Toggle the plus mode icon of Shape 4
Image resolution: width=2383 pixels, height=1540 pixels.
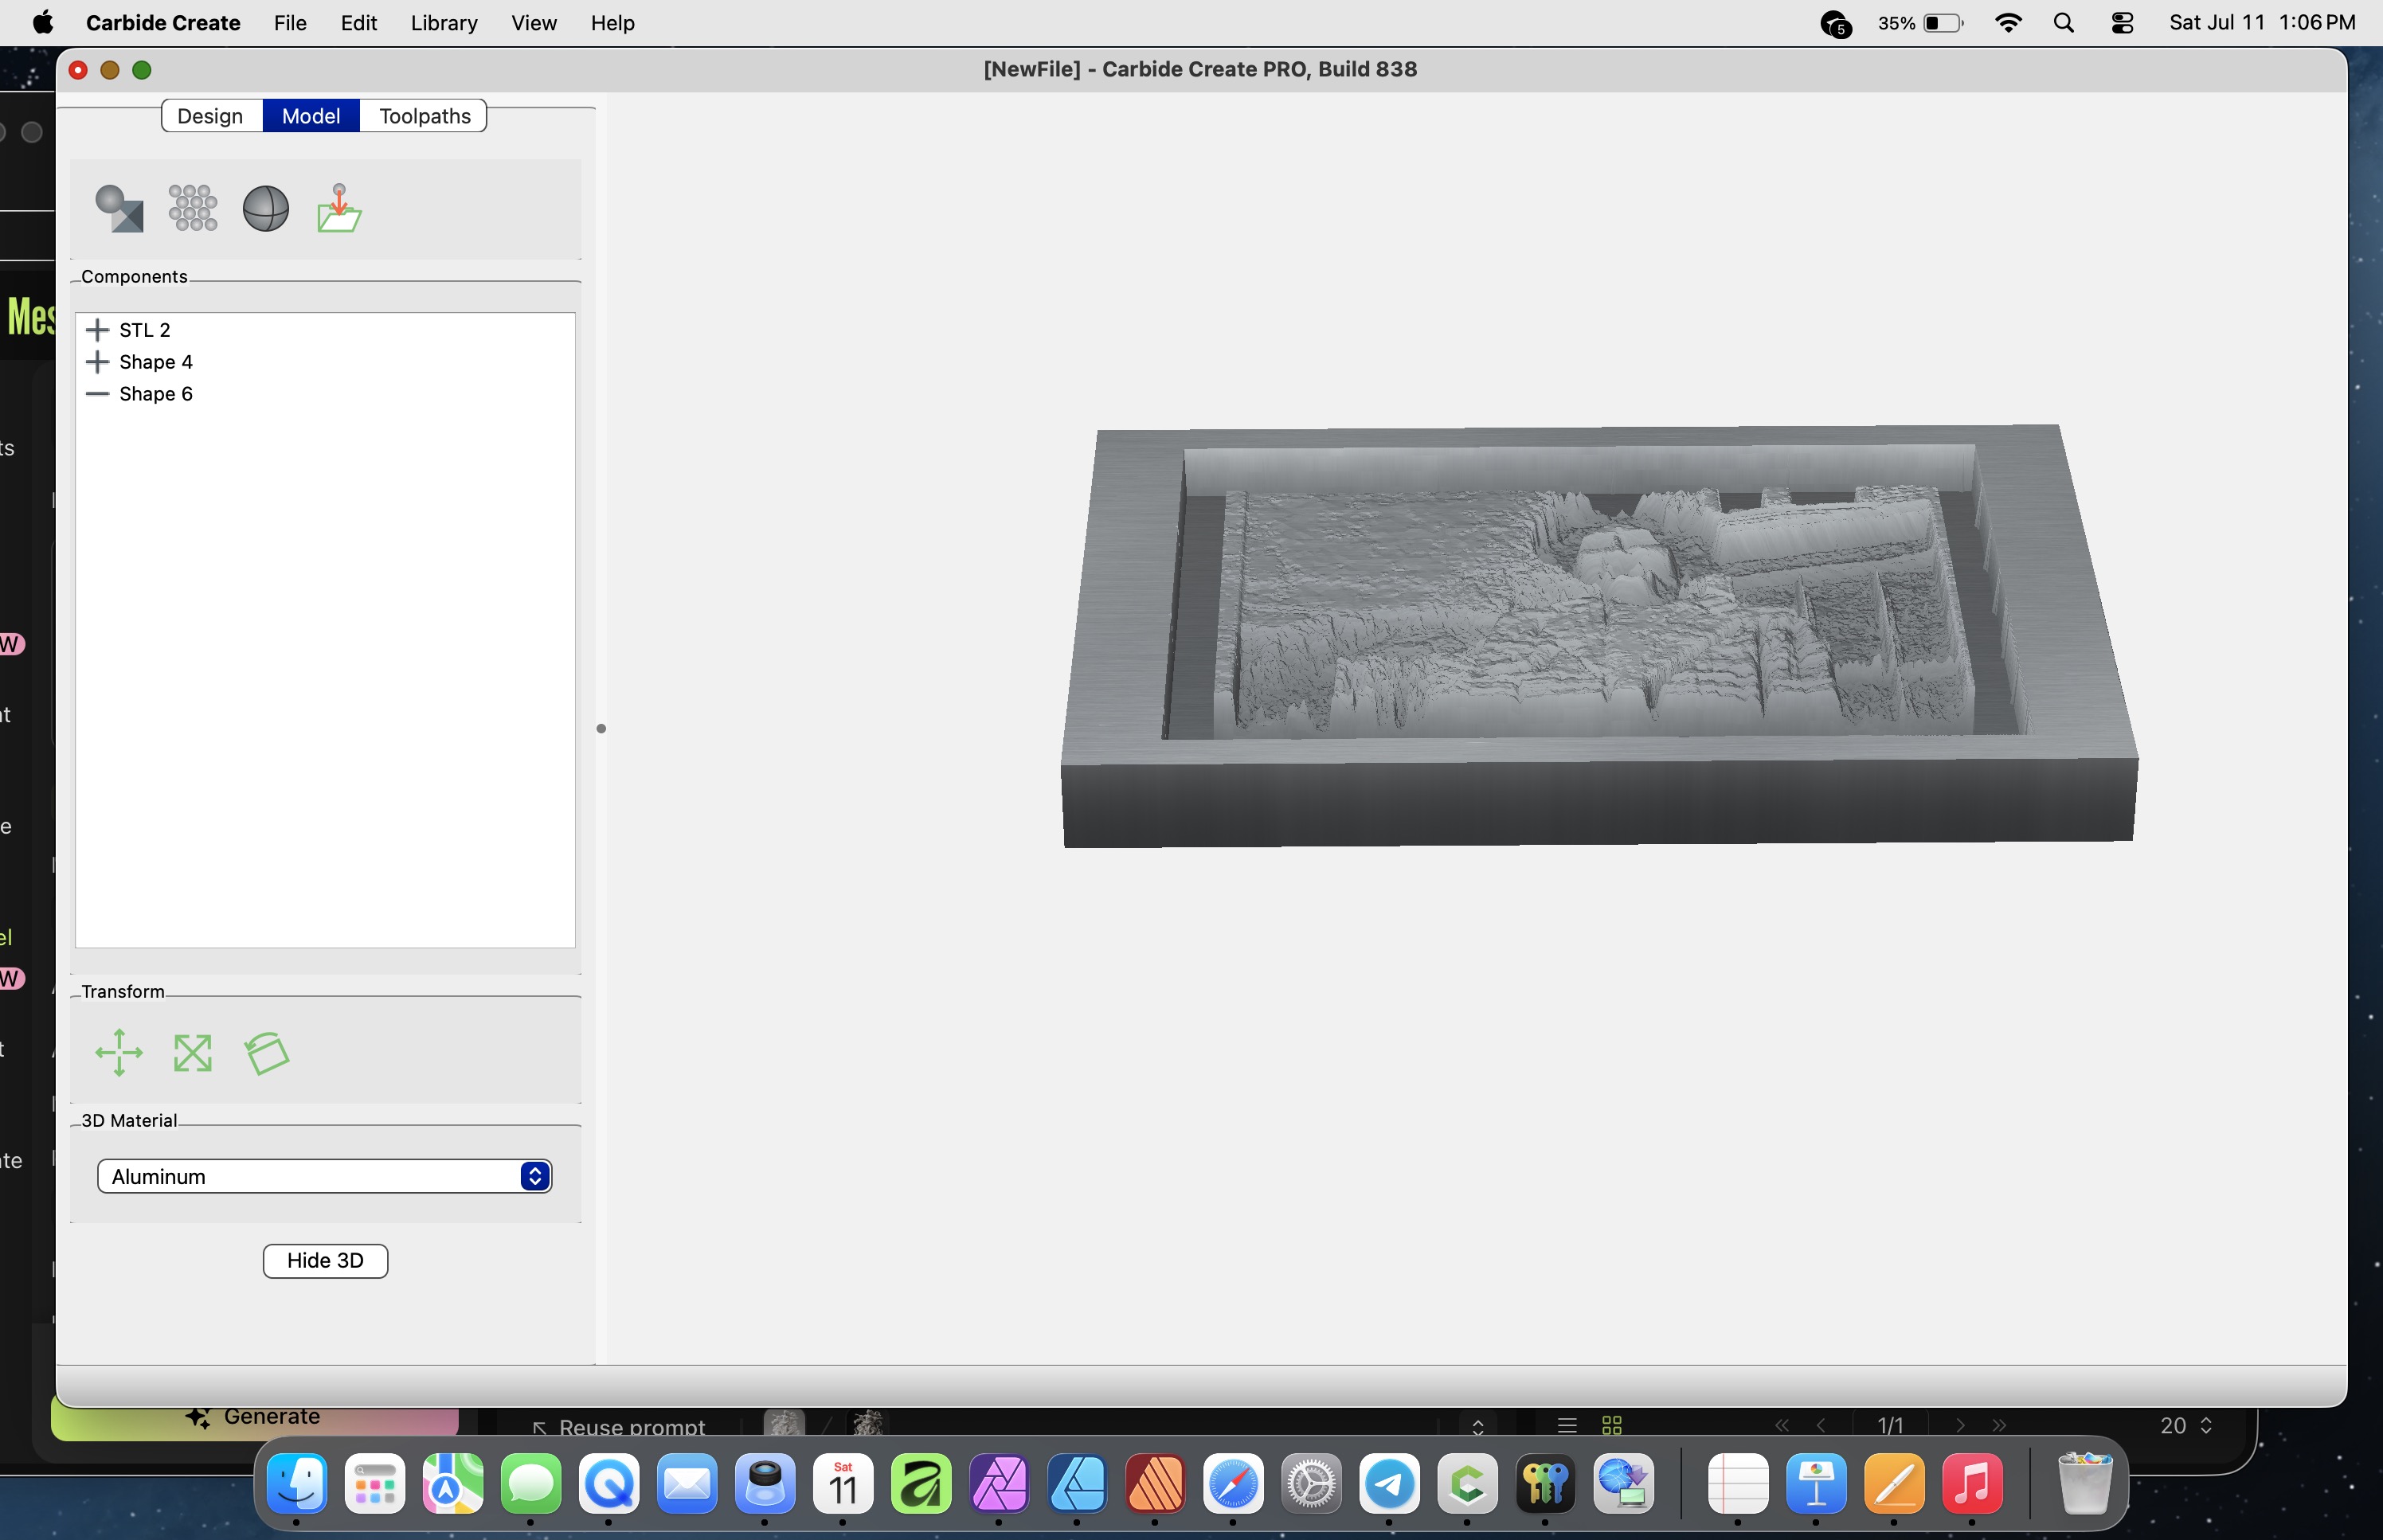pyautogui.click(x=97, y=362)
